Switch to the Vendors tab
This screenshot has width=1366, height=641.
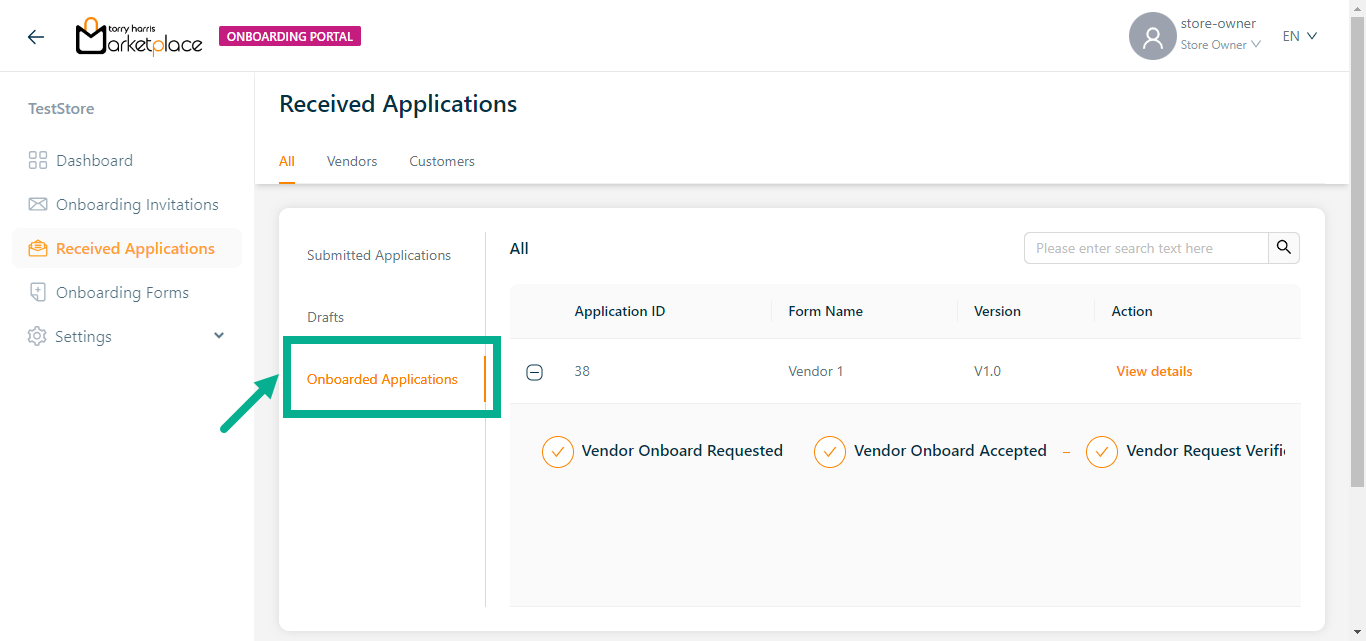[x=352, y=161]
